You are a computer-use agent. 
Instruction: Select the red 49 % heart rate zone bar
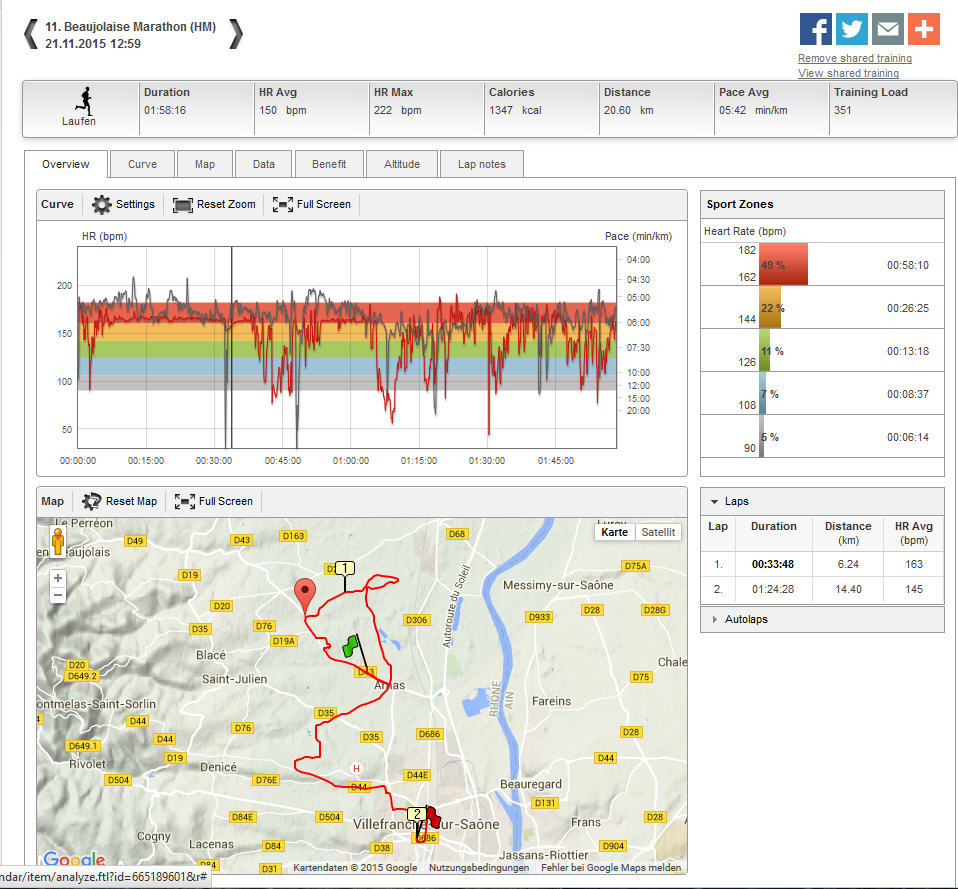click(783, 264)
